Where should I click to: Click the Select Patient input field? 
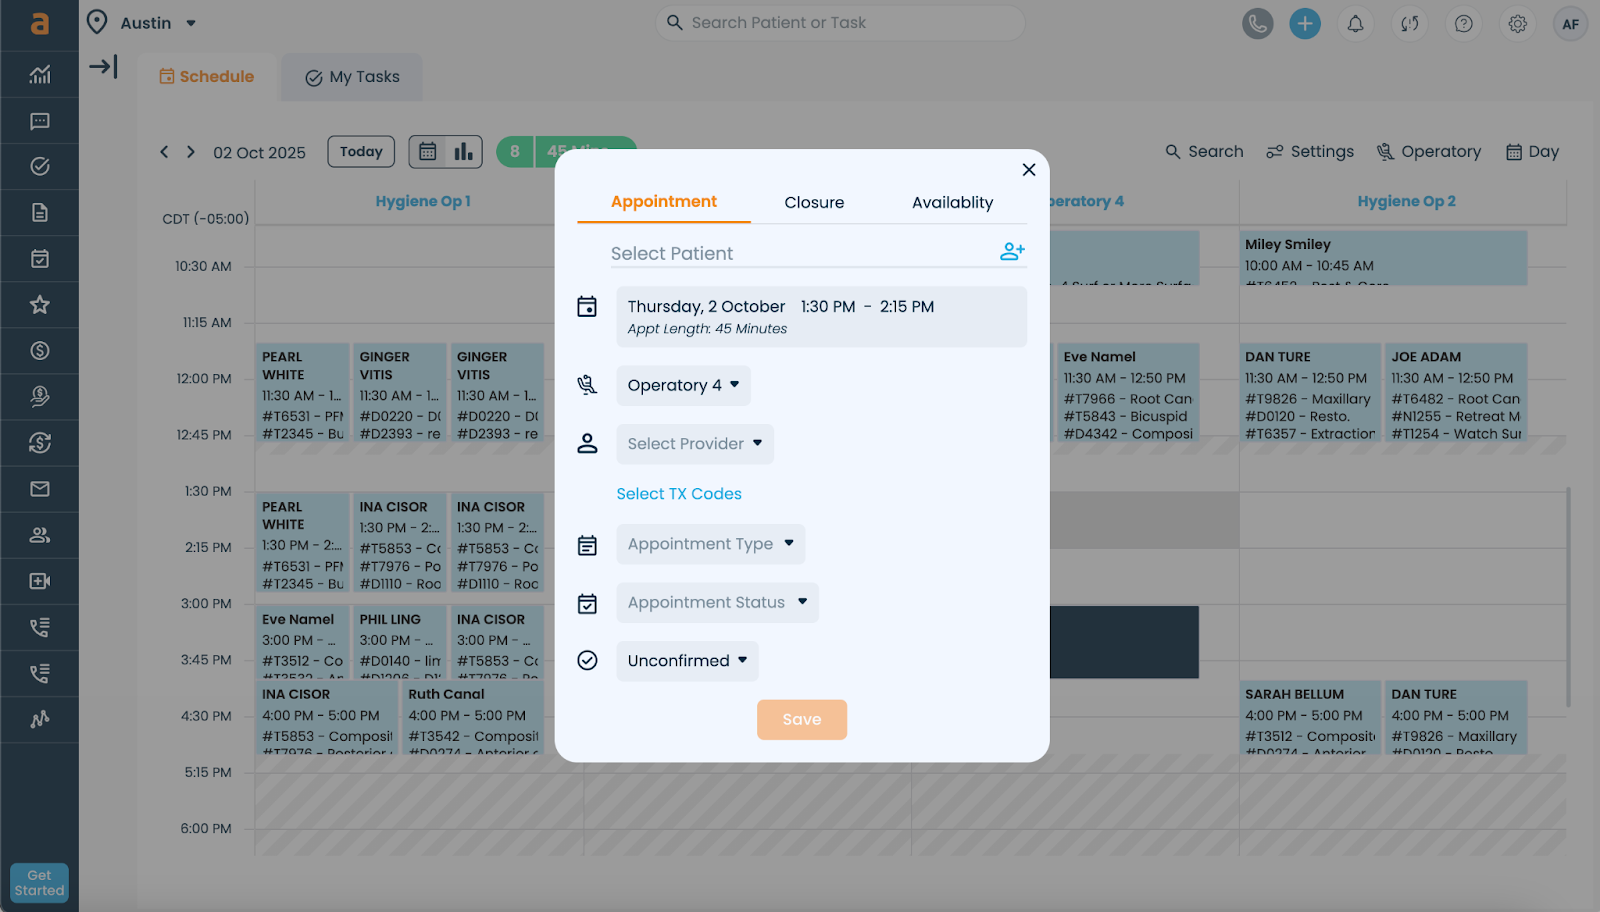coord(790,254)
